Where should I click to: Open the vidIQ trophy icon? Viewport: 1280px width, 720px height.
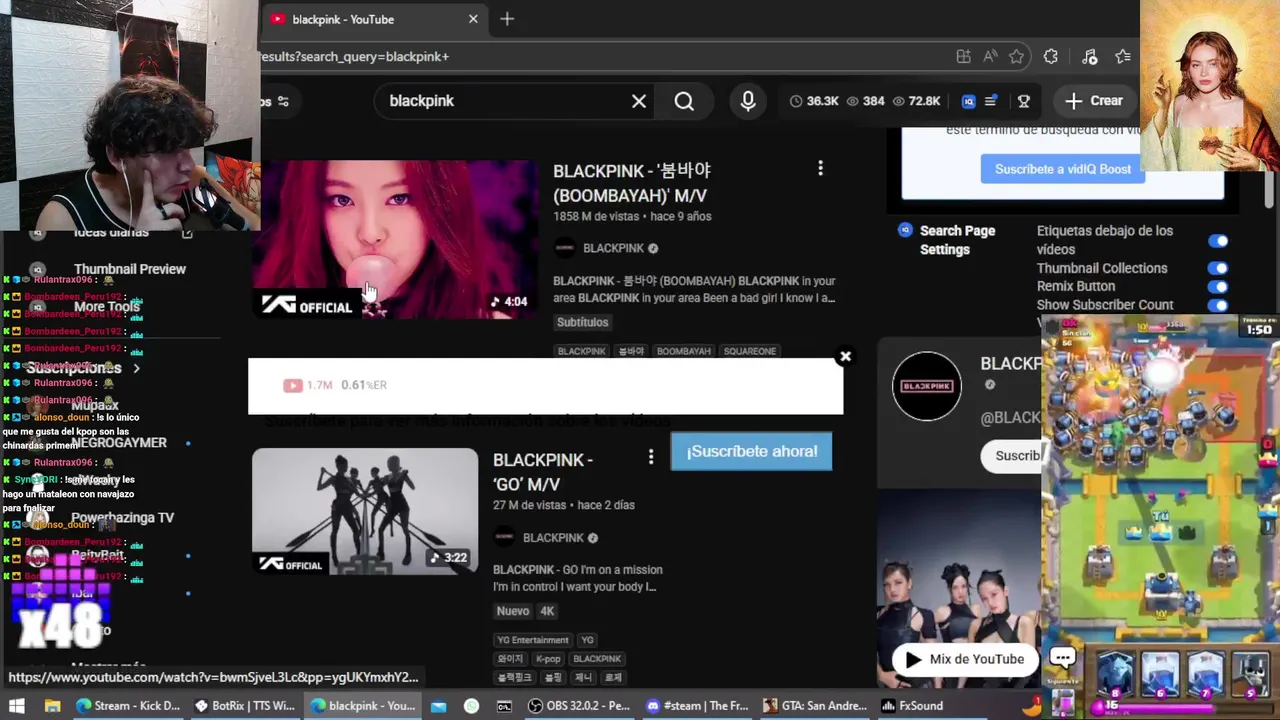pyautogui.click(x=1024, y=101)
